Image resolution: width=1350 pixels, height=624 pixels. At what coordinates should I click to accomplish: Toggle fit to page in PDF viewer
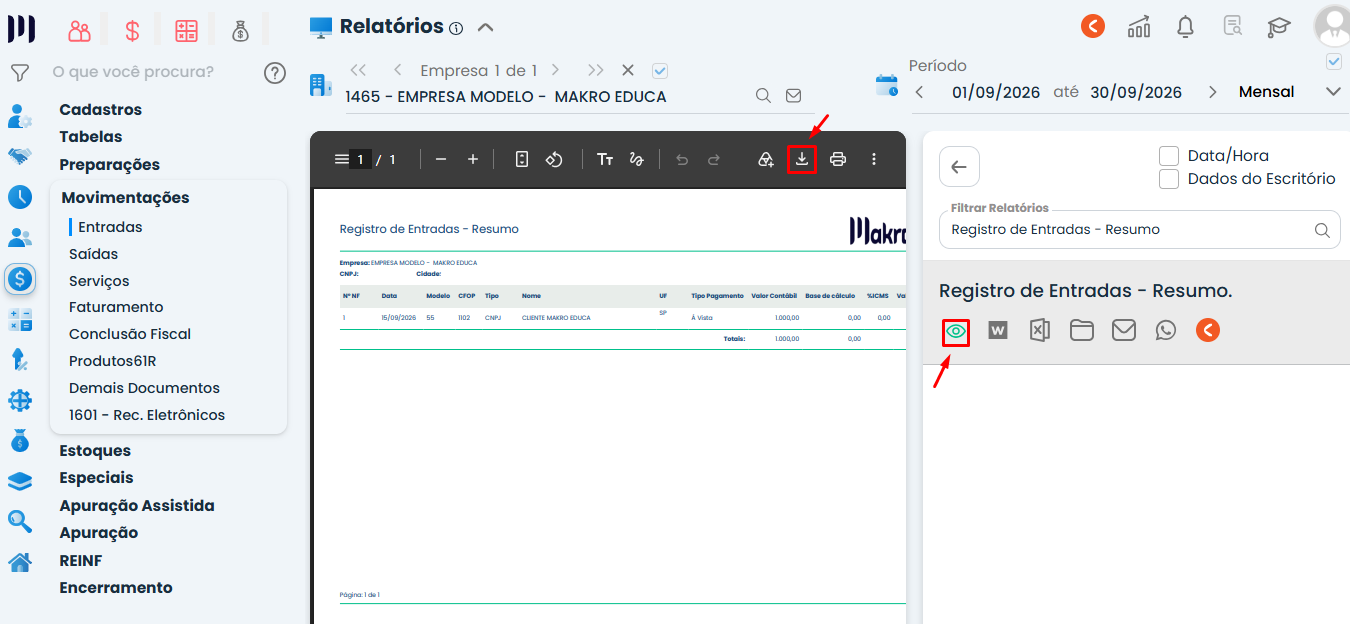pos(521,159)
